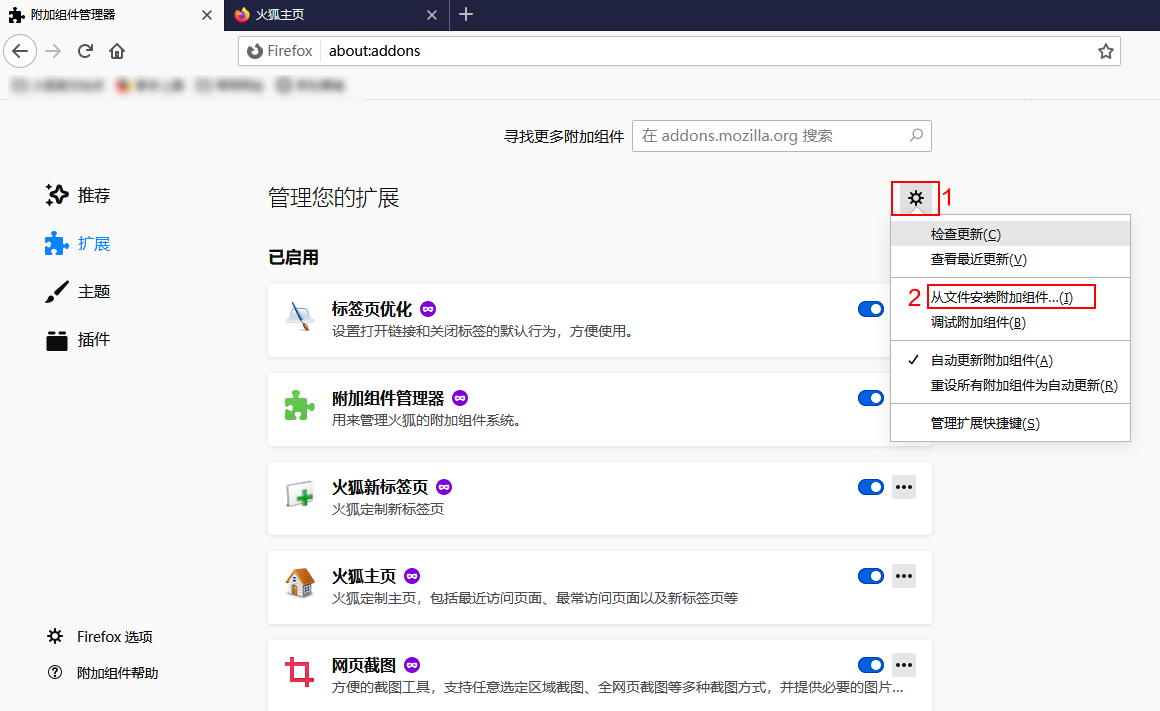
Task: Open the 主题 category
Action: coord(78,292)
